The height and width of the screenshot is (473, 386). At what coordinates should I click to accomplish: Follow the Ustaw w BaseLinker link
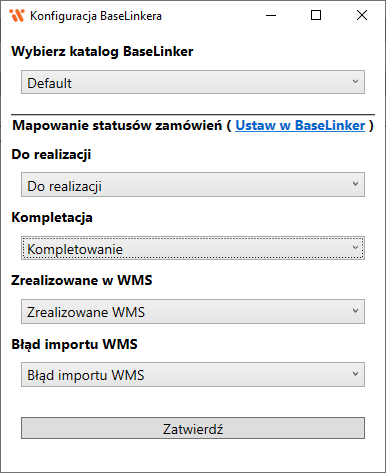300,126
